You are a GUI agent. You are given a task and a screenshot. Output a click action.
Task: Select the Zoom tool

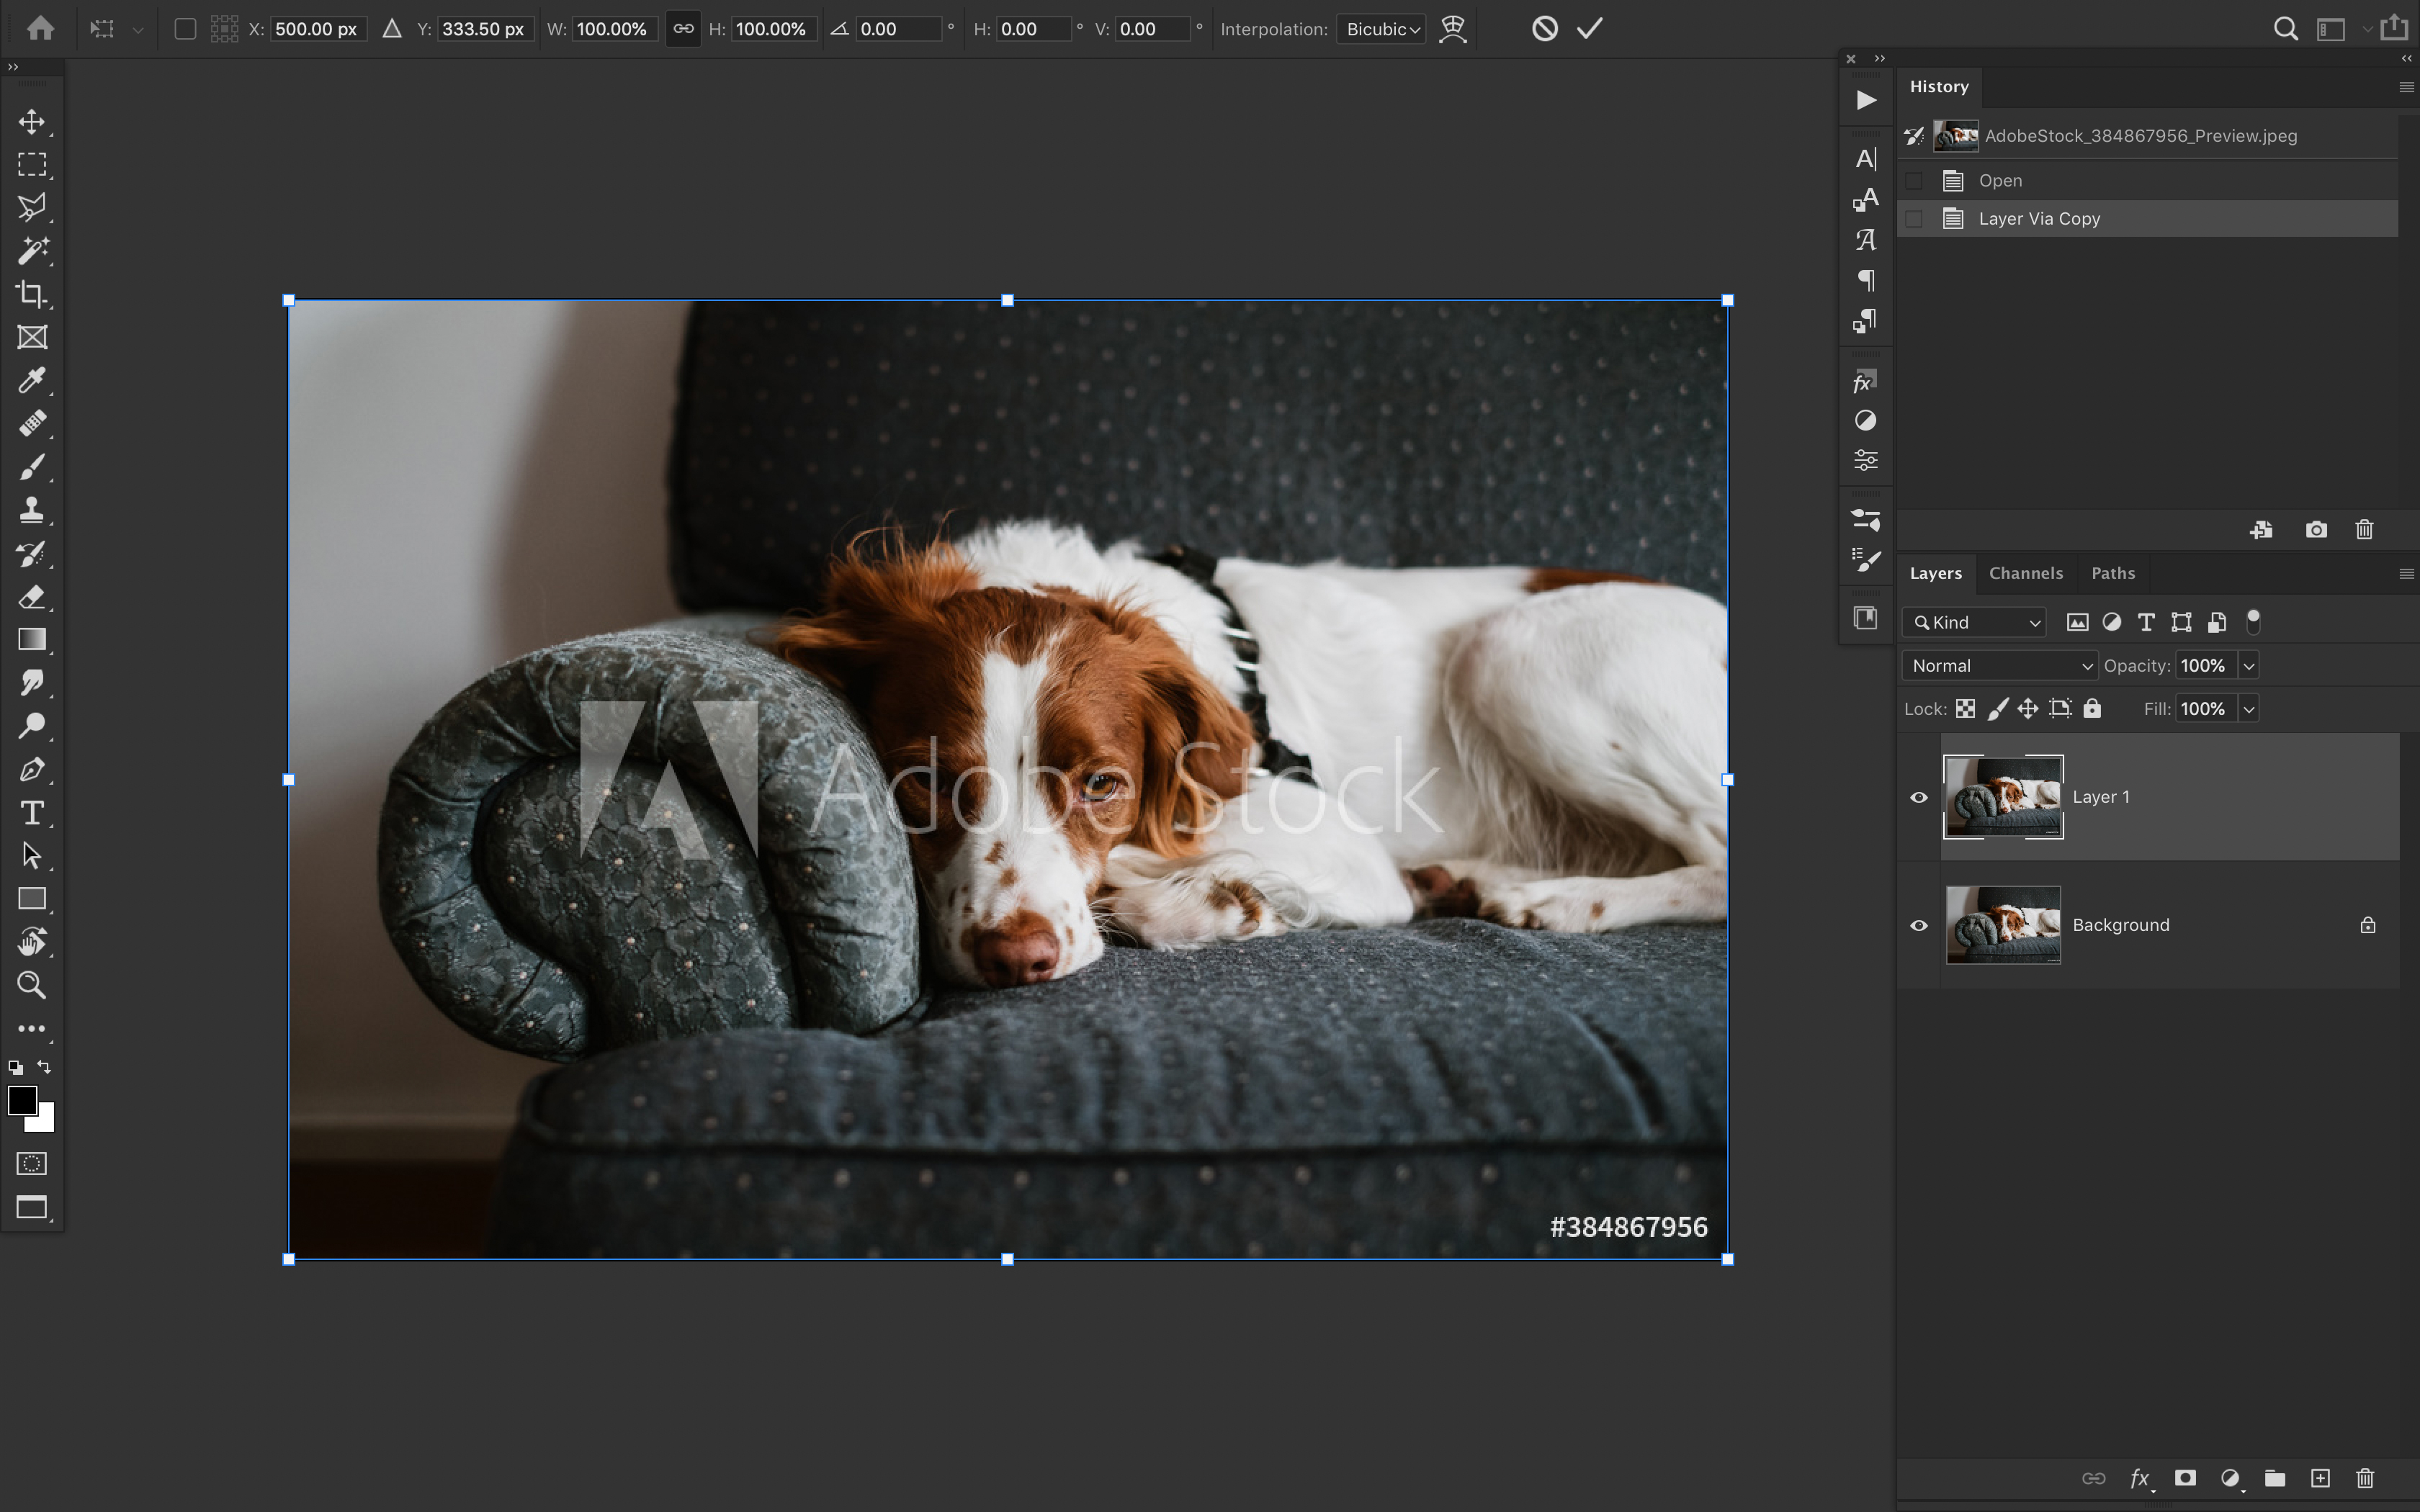32,986
